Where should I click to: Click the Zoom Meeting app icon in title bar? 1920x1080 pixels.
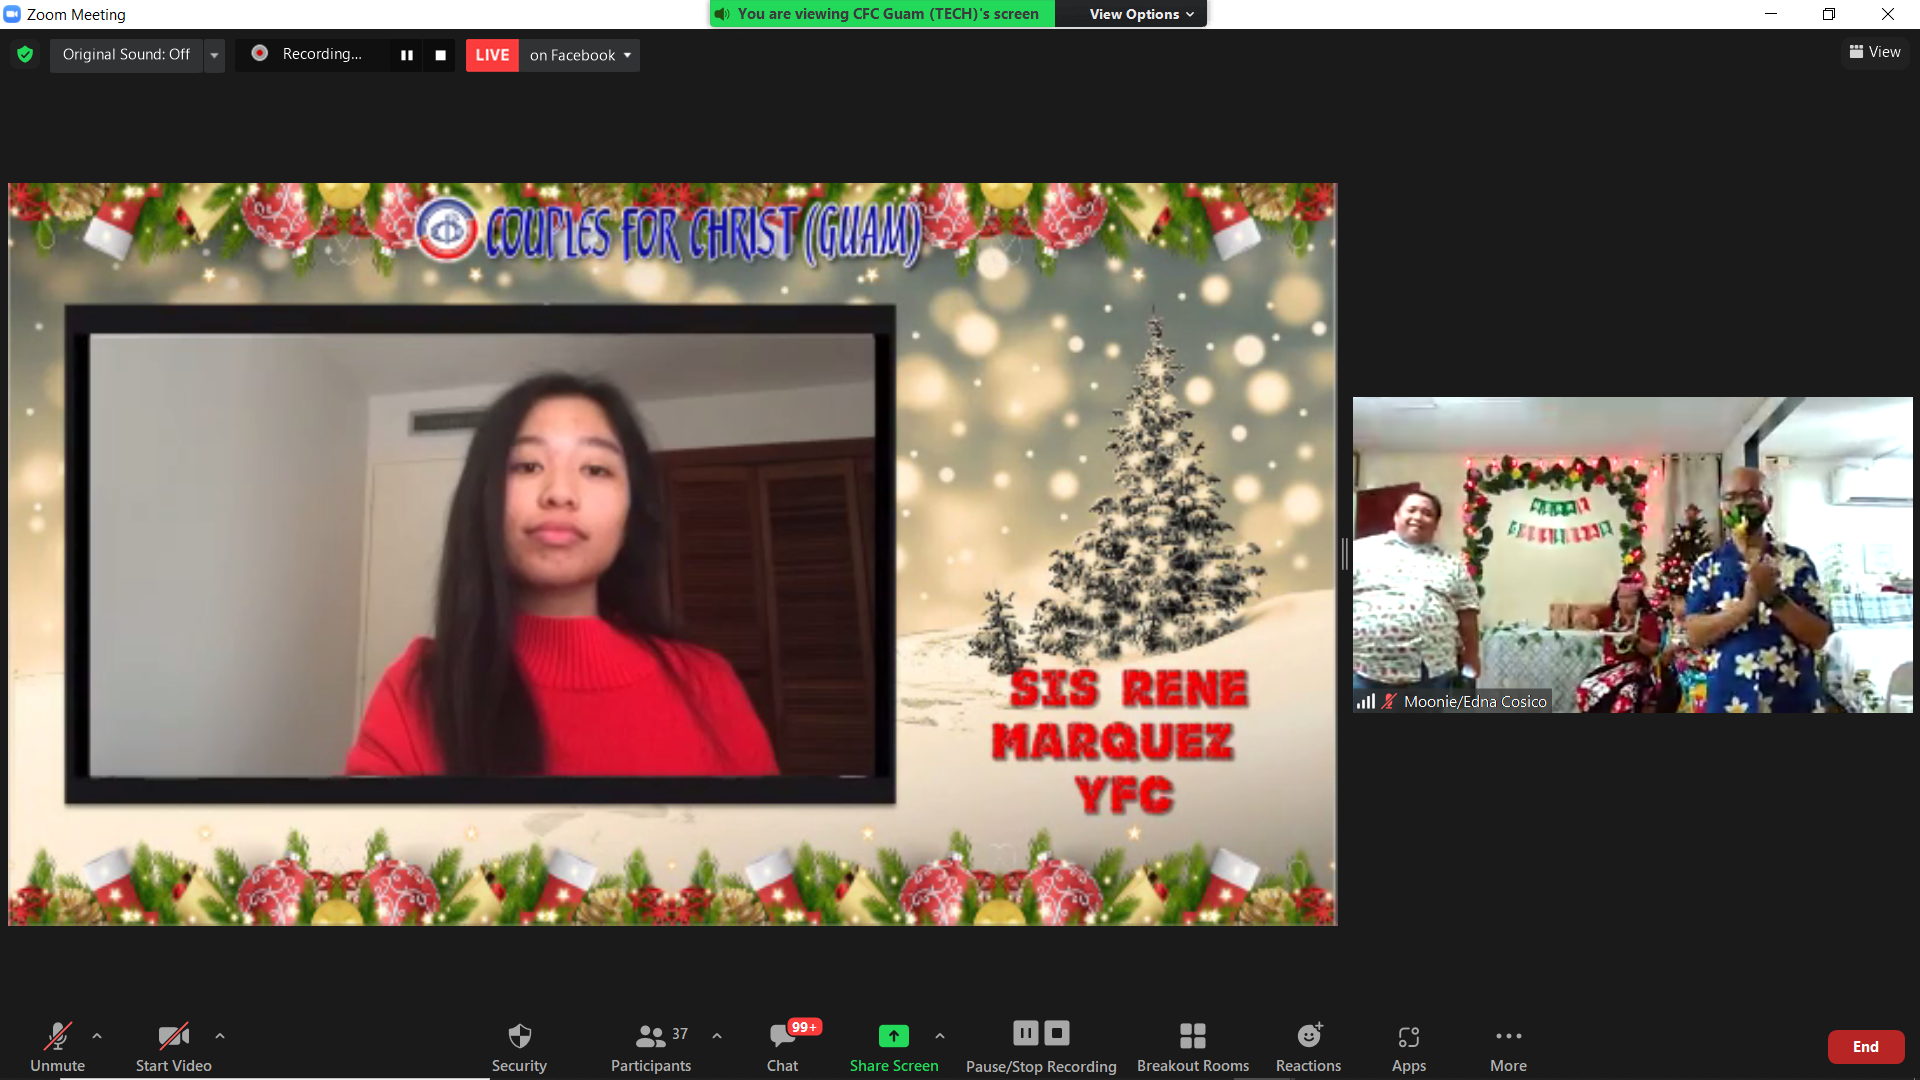pos(12,14)
